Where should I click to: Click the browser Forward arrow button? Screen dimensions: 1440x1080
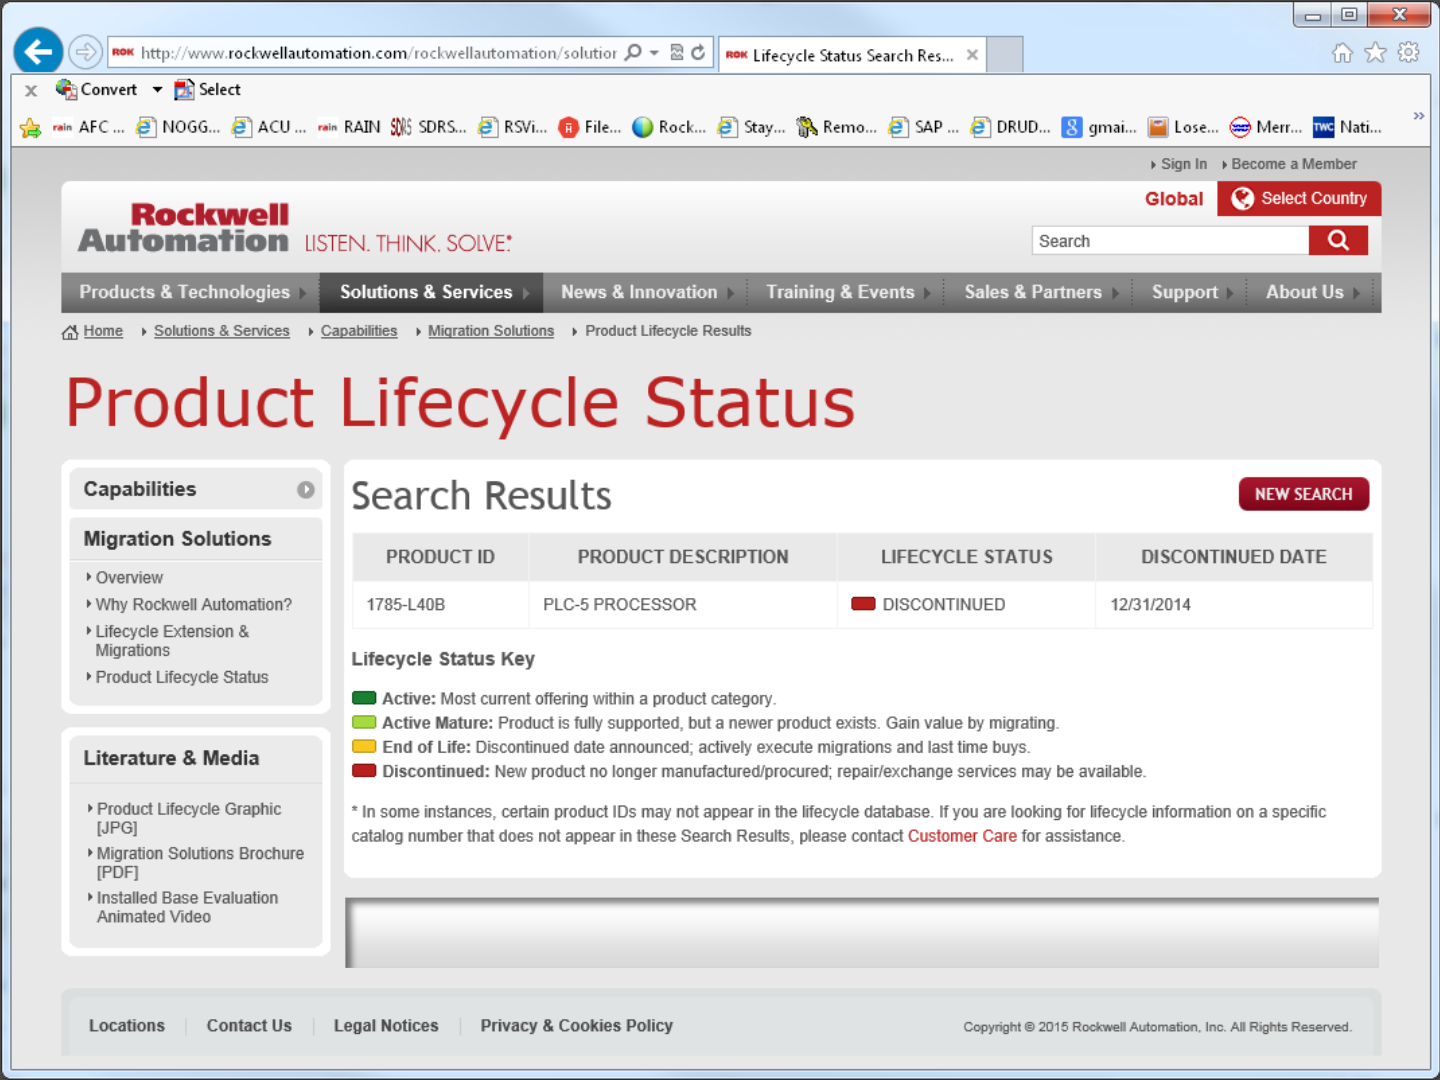[86, 52]
